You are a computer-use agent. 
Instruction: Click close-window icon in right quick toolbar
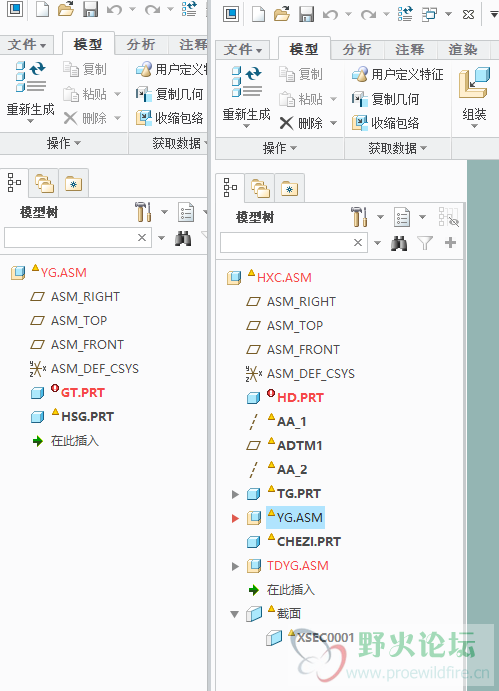pos(469,14)
